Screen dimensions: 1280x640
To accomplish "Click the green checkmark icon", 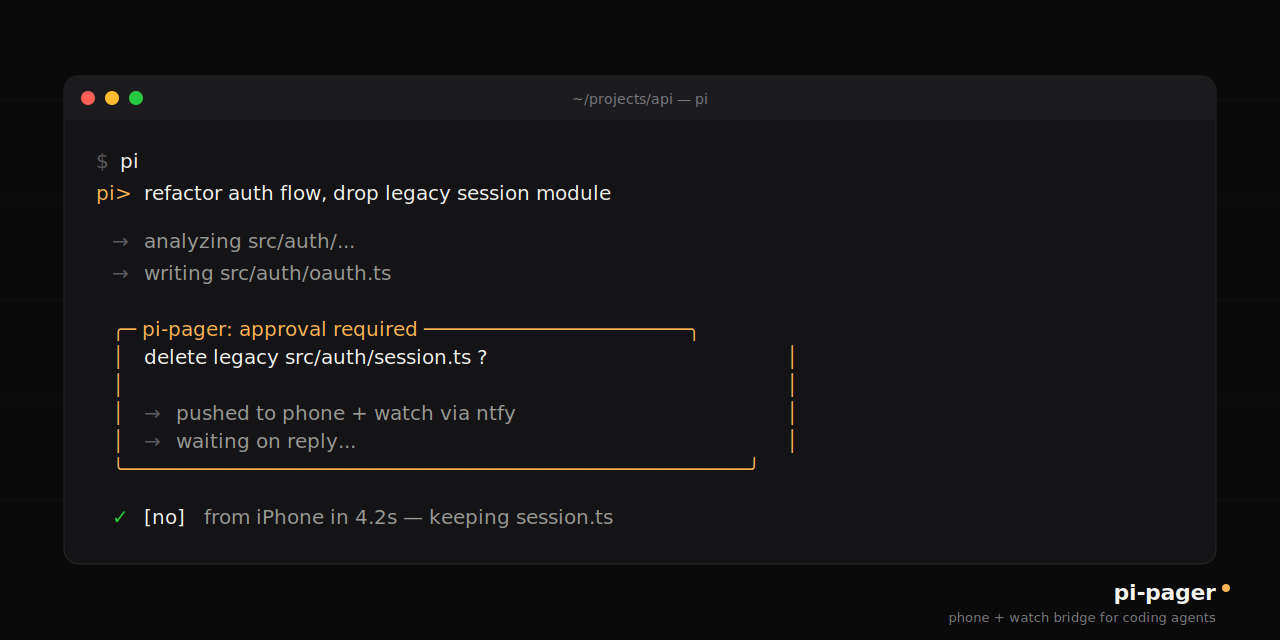I will point(120,517).
